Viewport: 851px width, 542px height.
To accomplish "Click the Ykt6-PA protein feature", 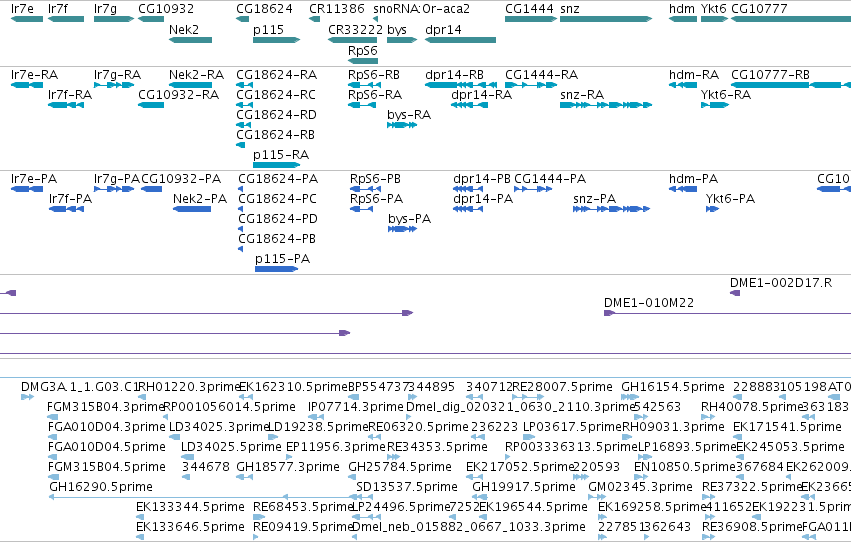I will 712,209.
